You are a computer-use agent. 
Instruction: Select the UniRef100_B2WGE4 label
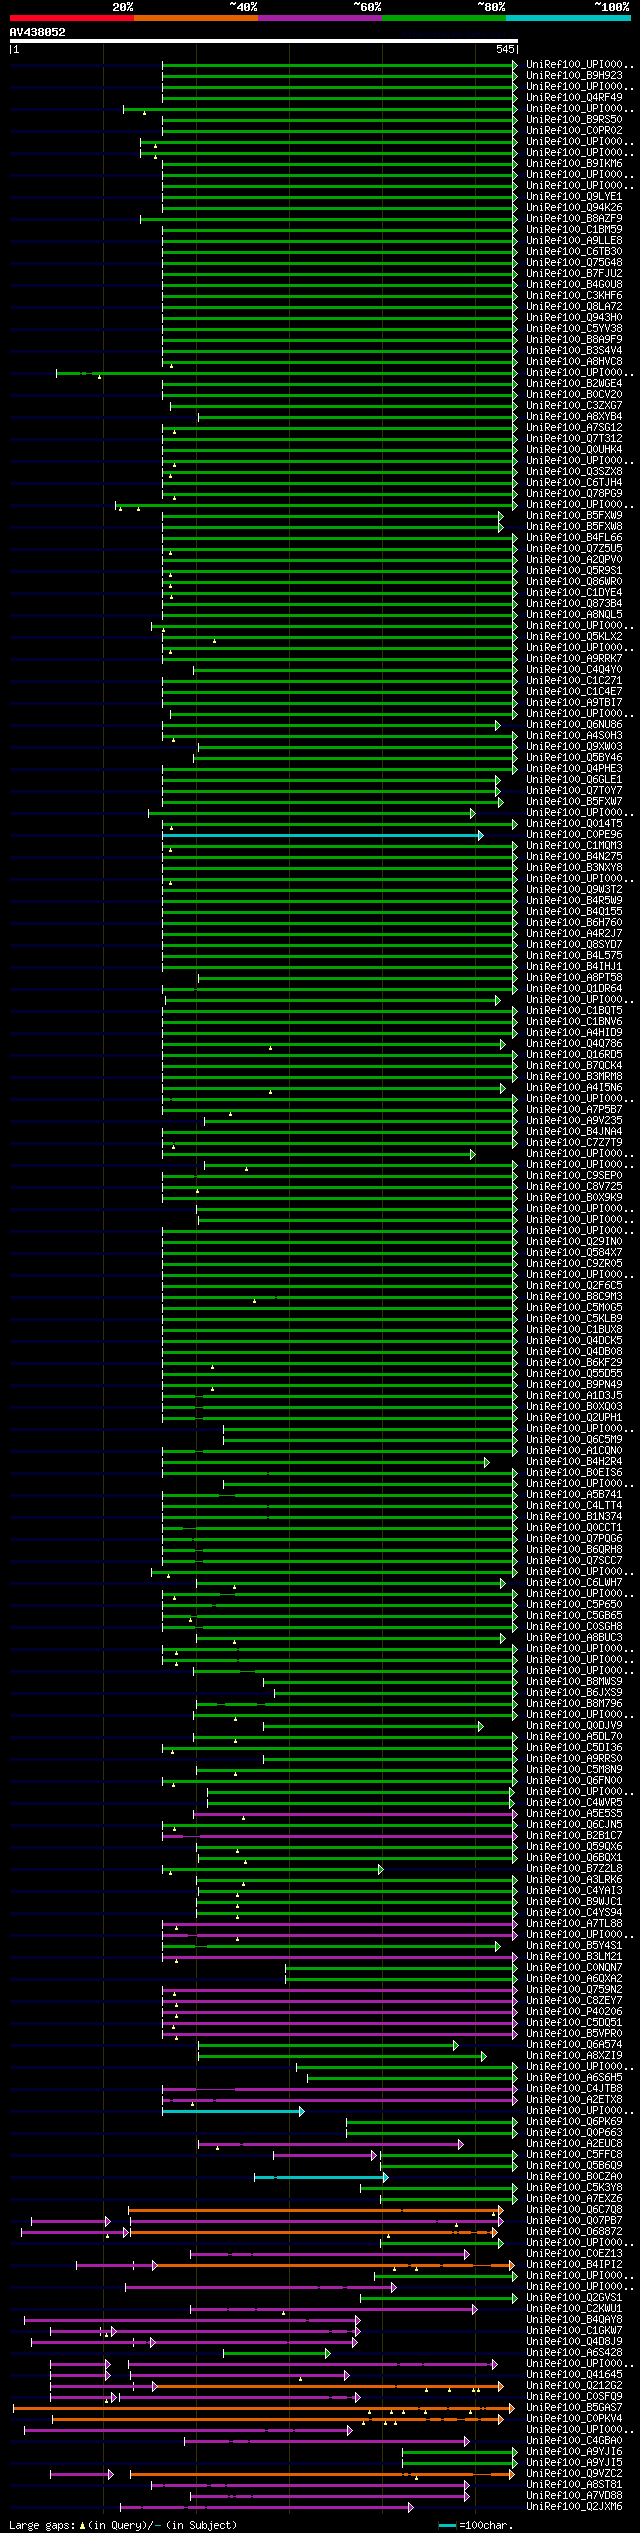574,383
